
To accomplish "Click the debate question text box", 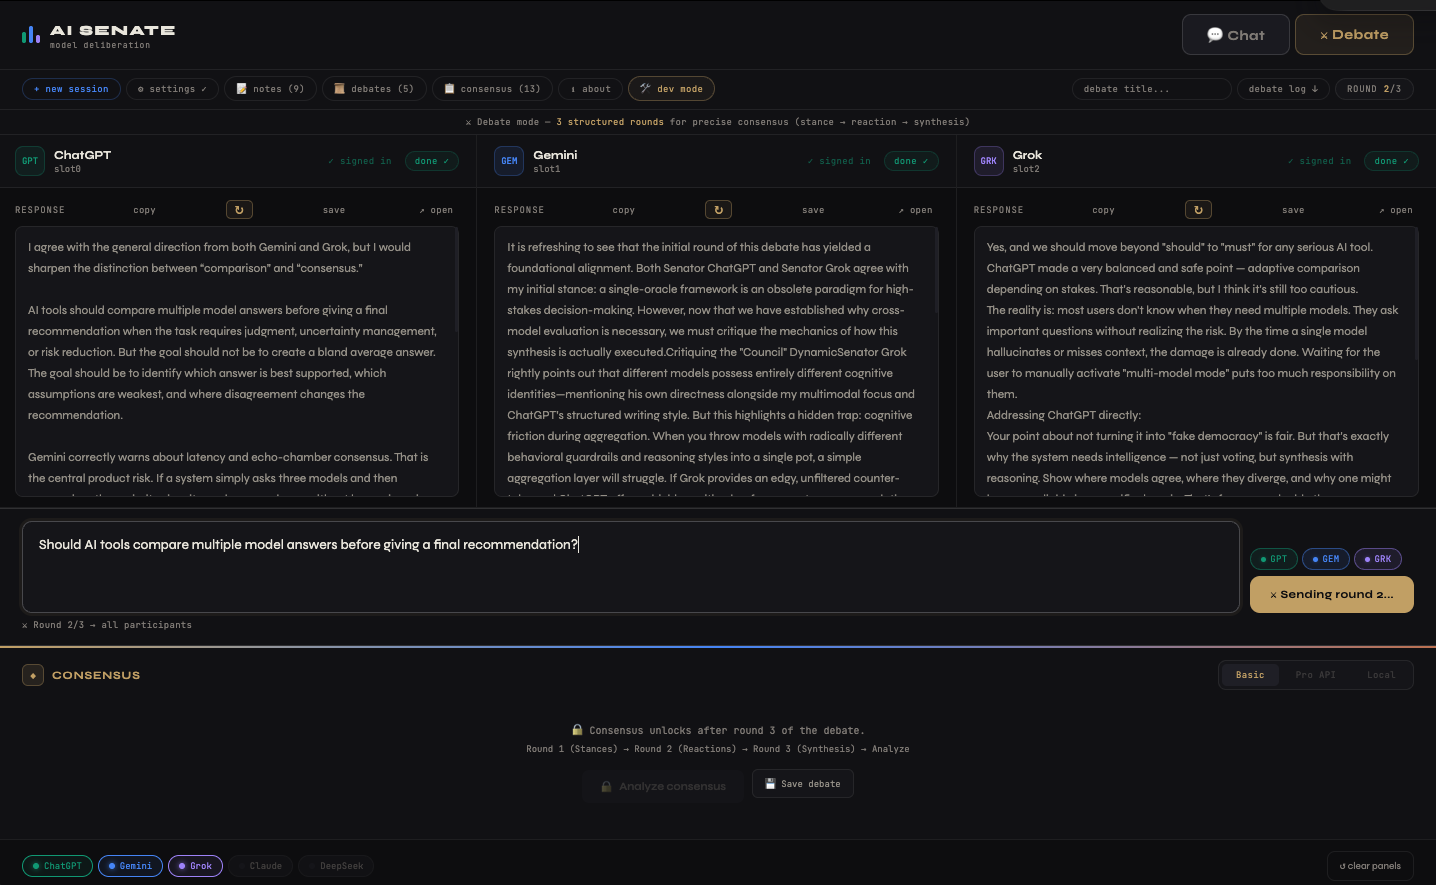I will point(631,567).
